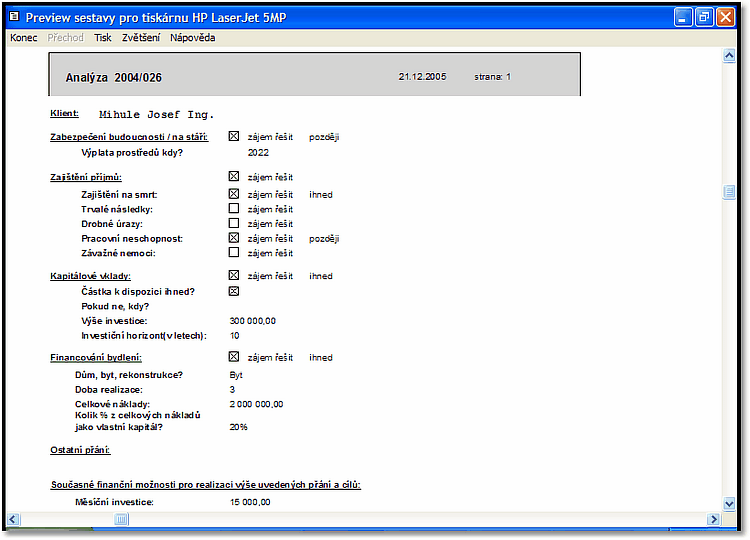Open the Zvětšení menu
The width and height of the screenshot is (750, 540).
pyautogui.click(x=140, y=38)
